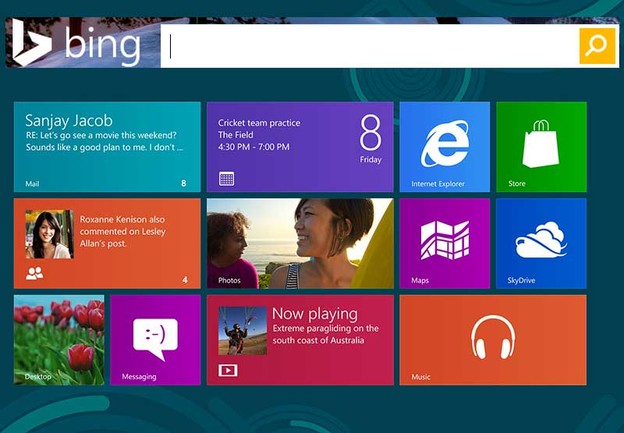Screen dimensions: 624x433
Task: Click the calendar grid icon
Action: [x=226, y=179]
